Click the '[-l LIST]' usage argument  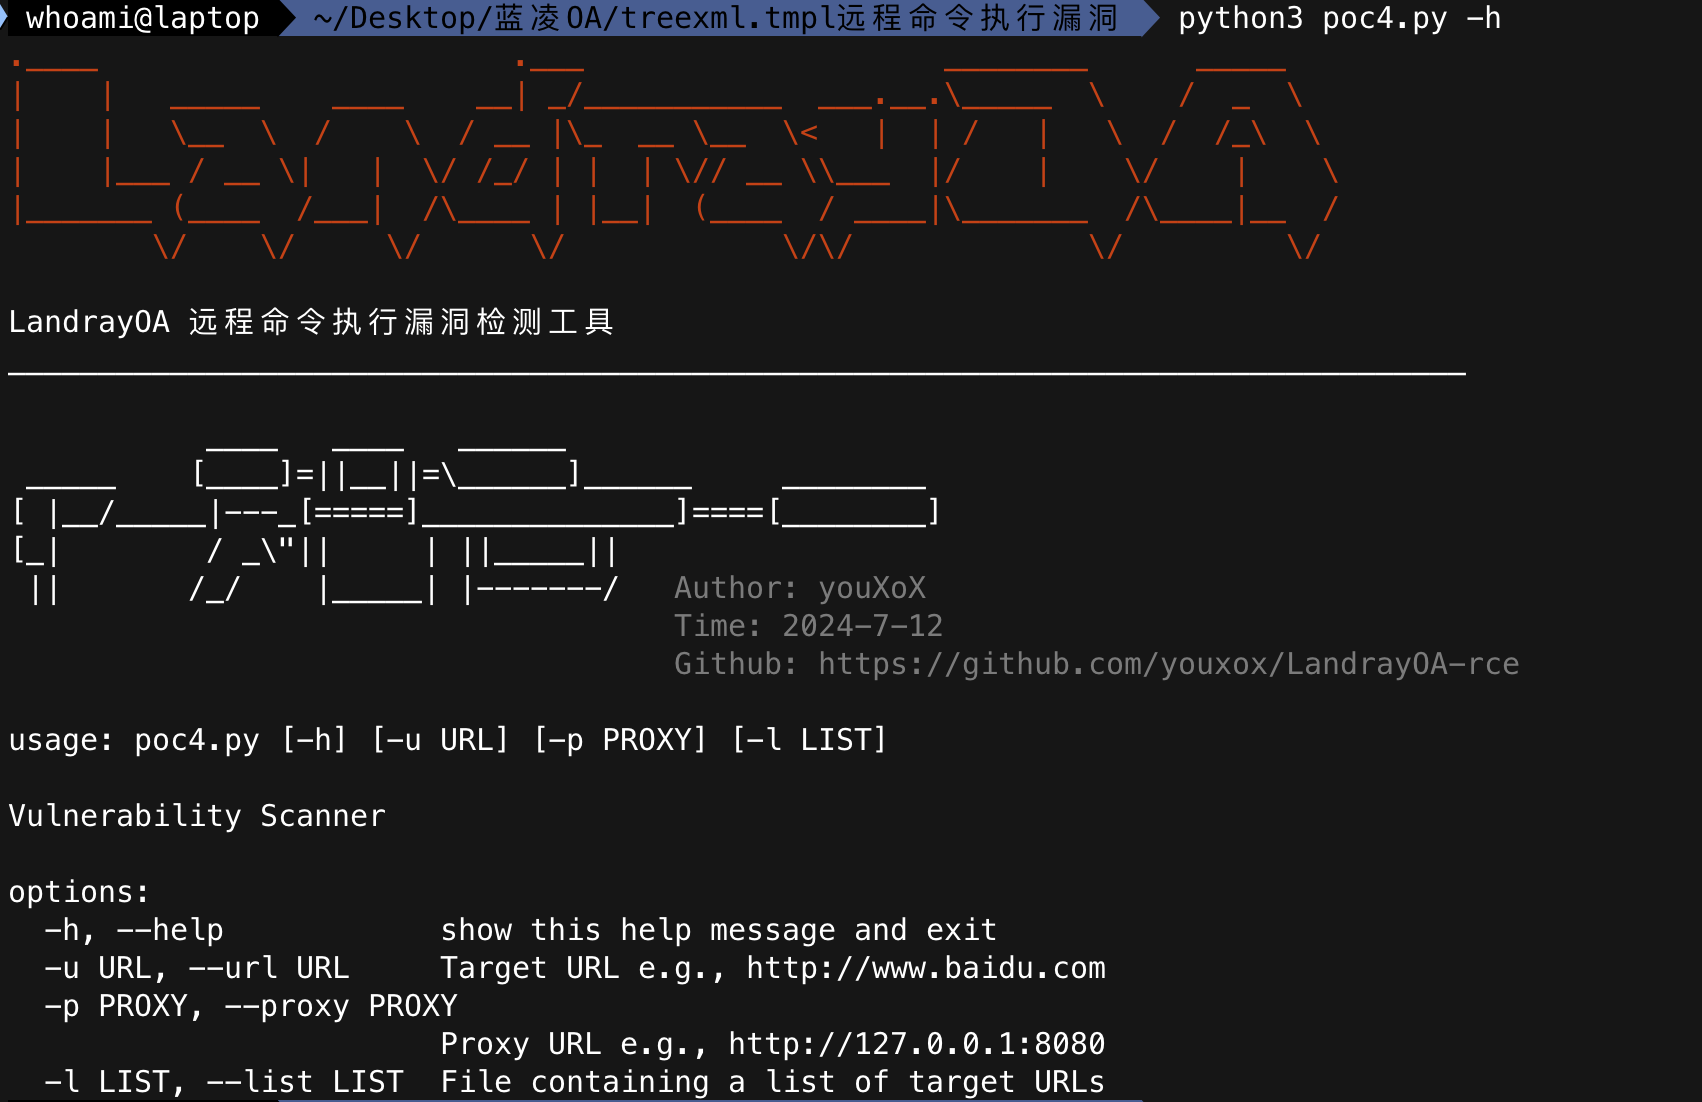click(x=809, y=740)
